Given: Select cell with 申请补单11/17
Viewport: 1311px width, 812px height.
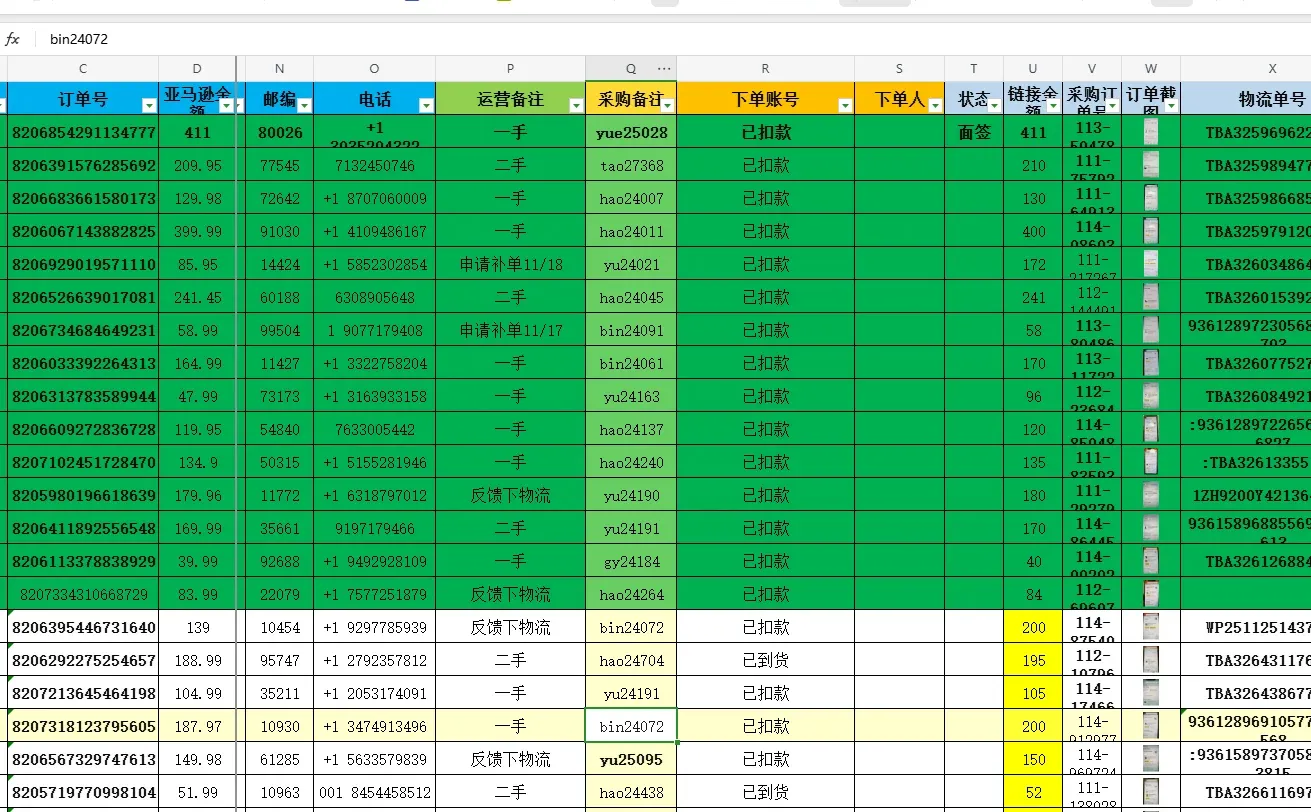Looking at the screenshot, I should point(510,330).
